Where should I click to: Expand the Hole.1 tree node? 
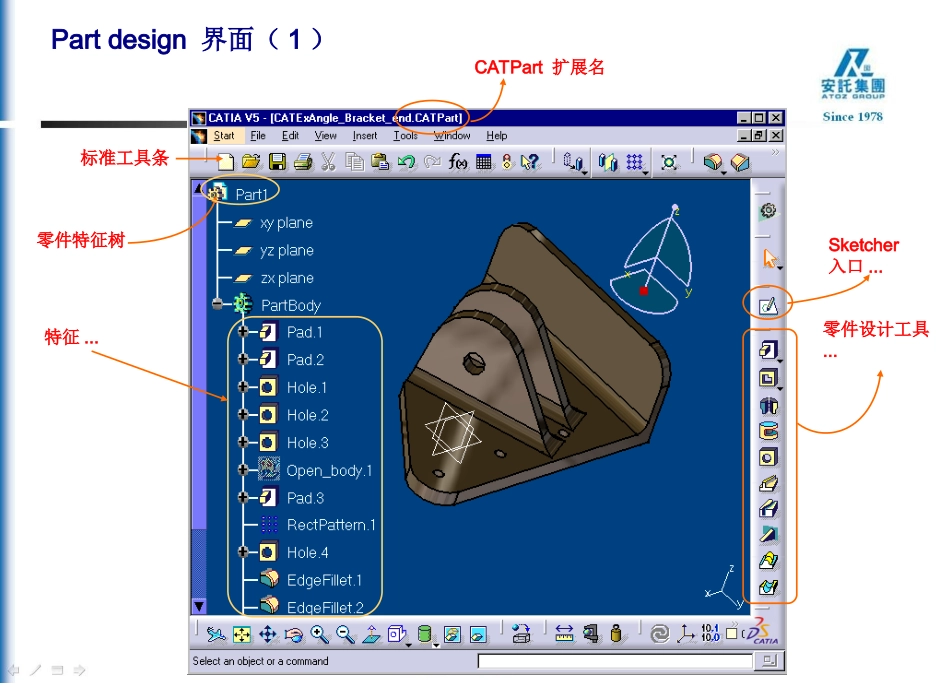pyautogui.click(x=244, y=387)
